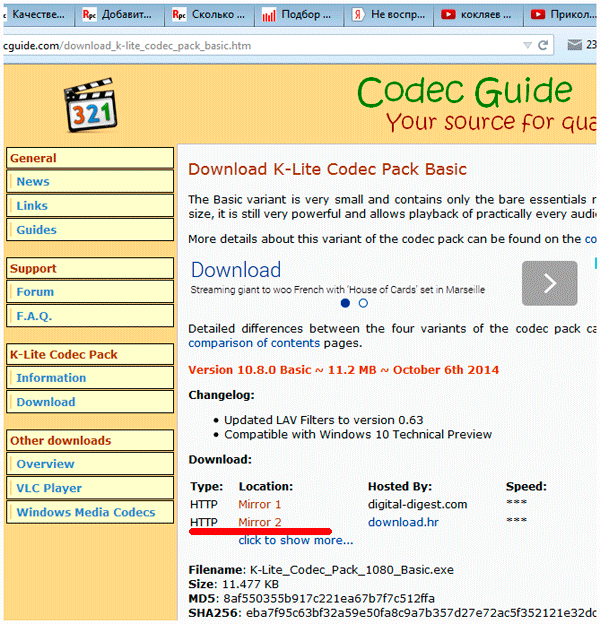Click 'click to show more...' link
The width and height of the screenshot is (600, 624).
pyautogui.click(x=296, y=540)
